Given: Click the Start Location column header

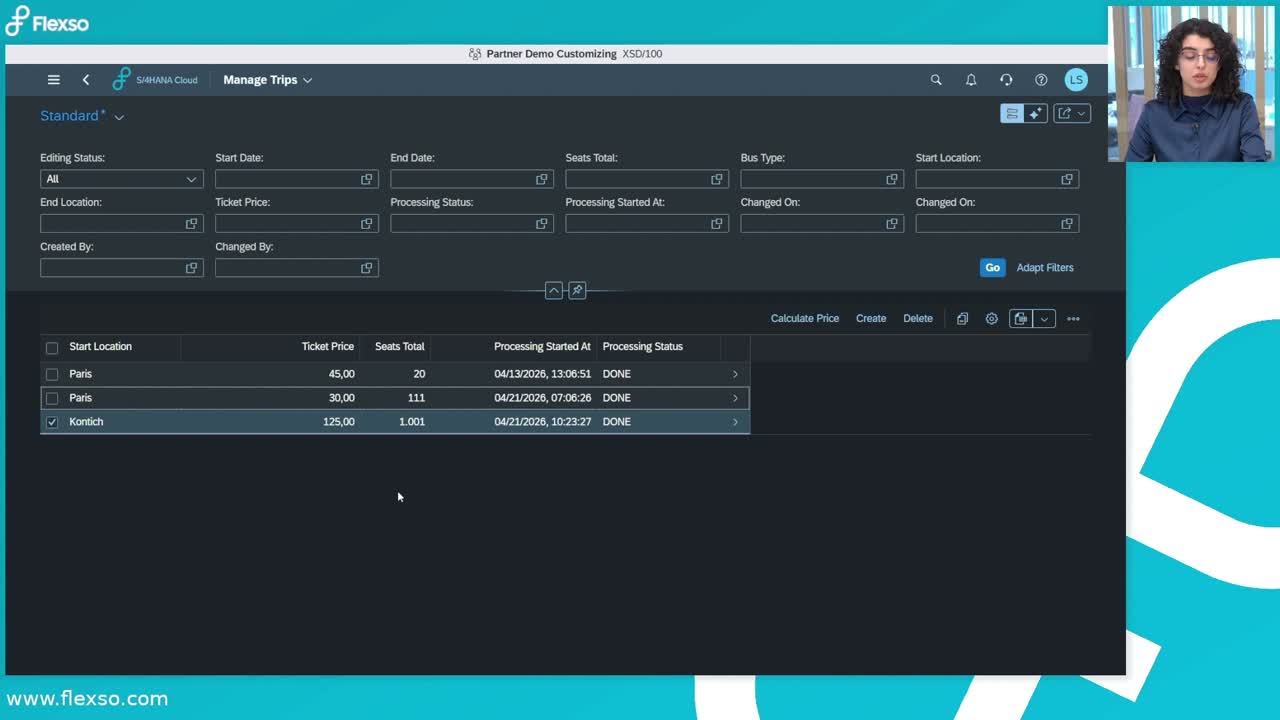Looking at the screenshot, I should 100,347.
